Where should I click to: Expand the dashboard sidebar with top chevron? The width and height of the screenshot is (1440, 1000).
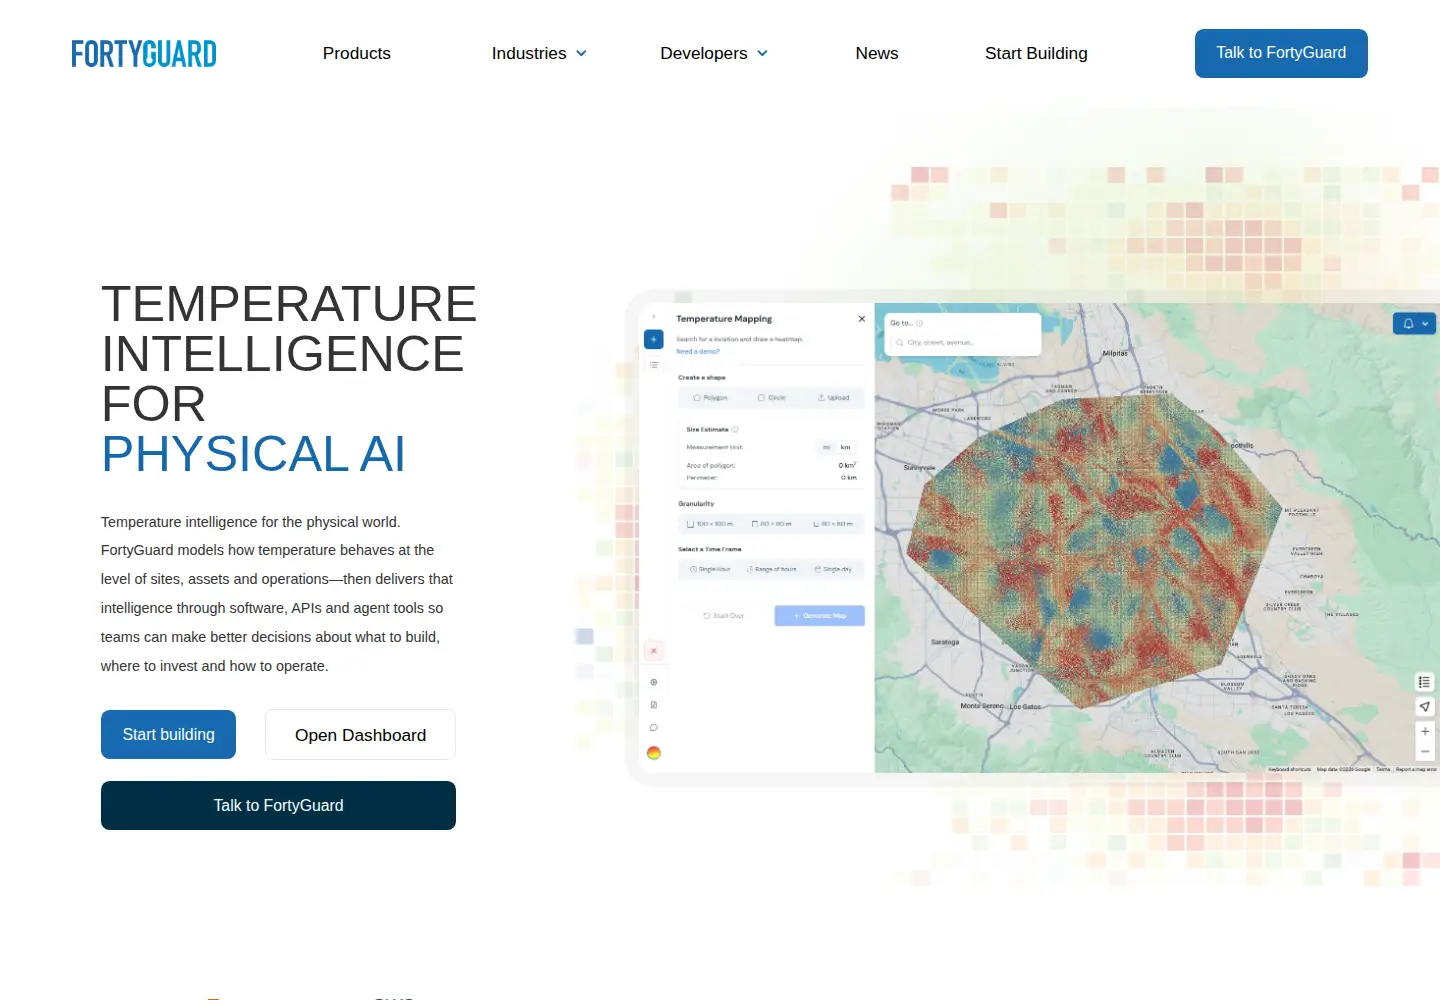[x=654, y=317]
